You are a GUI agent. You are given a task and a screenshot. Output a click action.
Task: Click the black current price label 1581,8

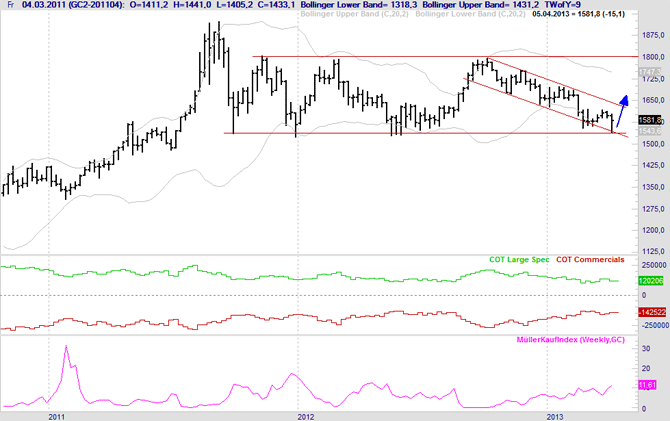(x=647, y=120)
